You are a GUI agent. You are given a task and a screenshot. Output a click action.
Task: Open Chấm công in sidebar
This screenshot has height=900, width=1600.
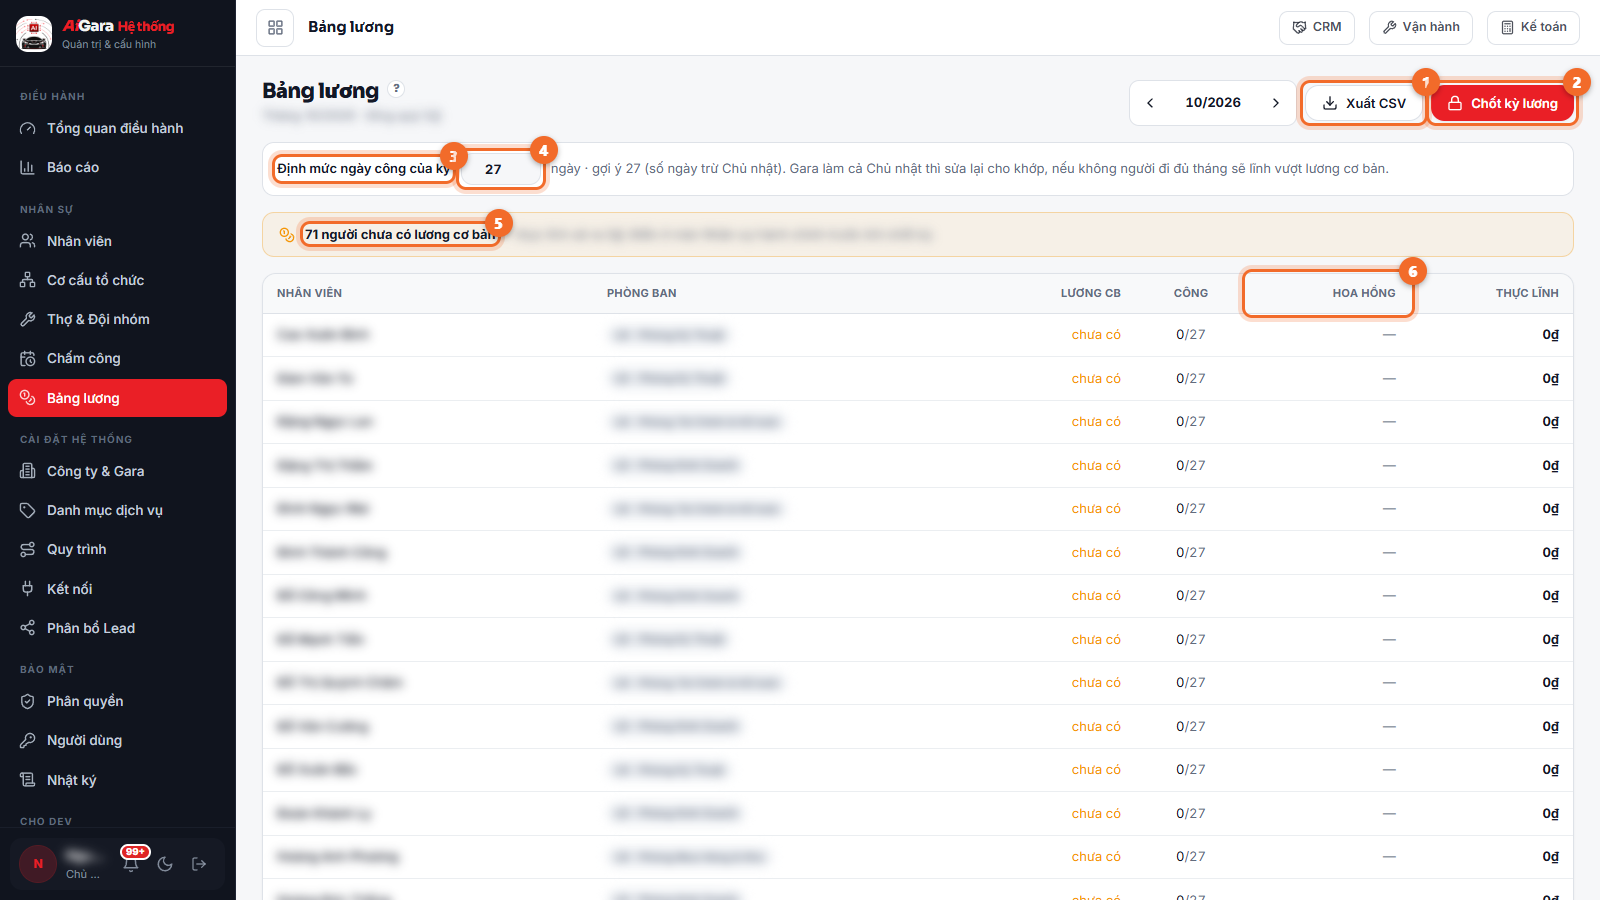pyautogui.click(x=117, y=358)
